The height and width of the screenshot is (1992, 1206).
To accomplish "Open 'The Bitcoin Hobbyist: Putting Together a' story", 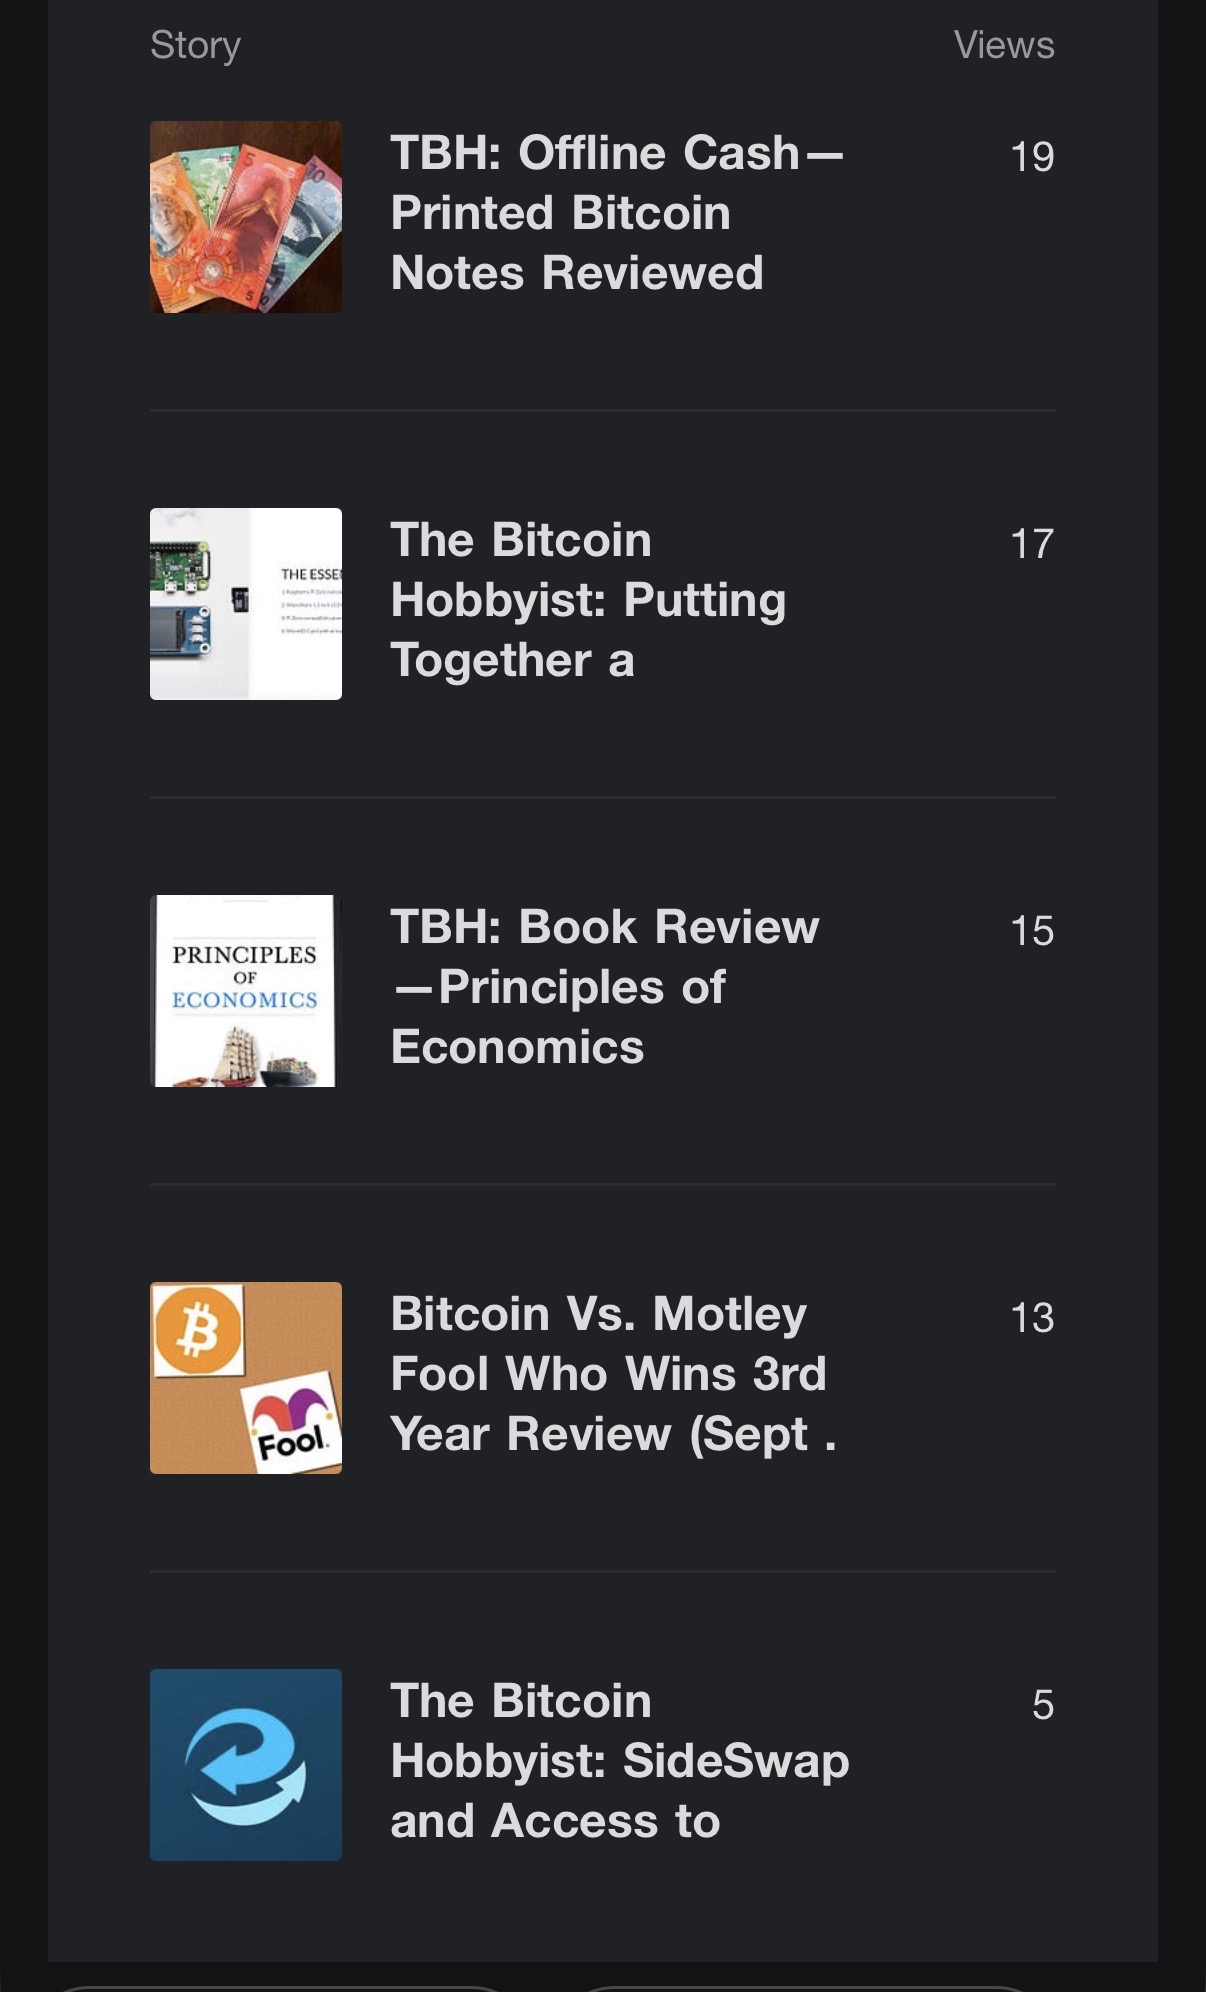I will (x=588, y=600).
